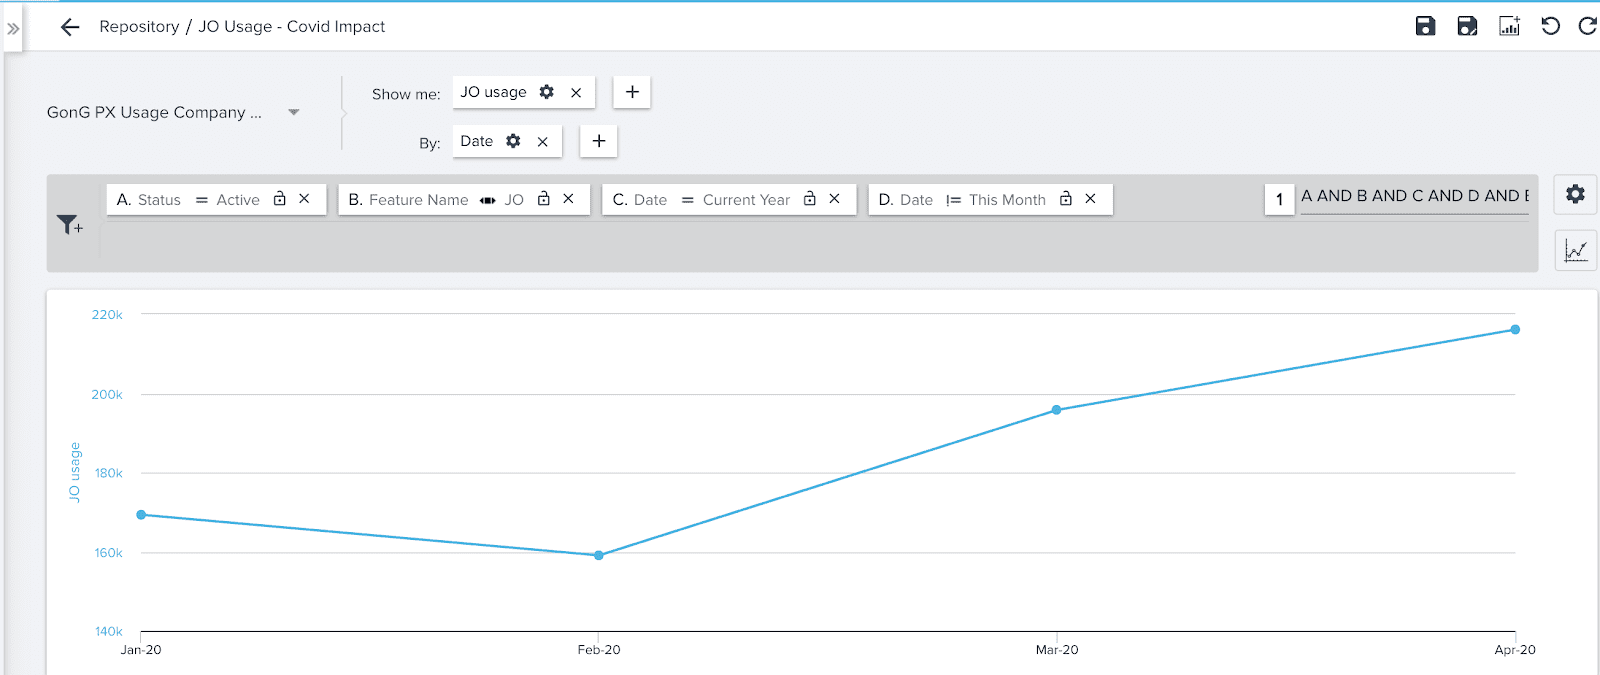Click the add filter funnel icon
The image size is (1600, 675).
[x=69, y=225]
